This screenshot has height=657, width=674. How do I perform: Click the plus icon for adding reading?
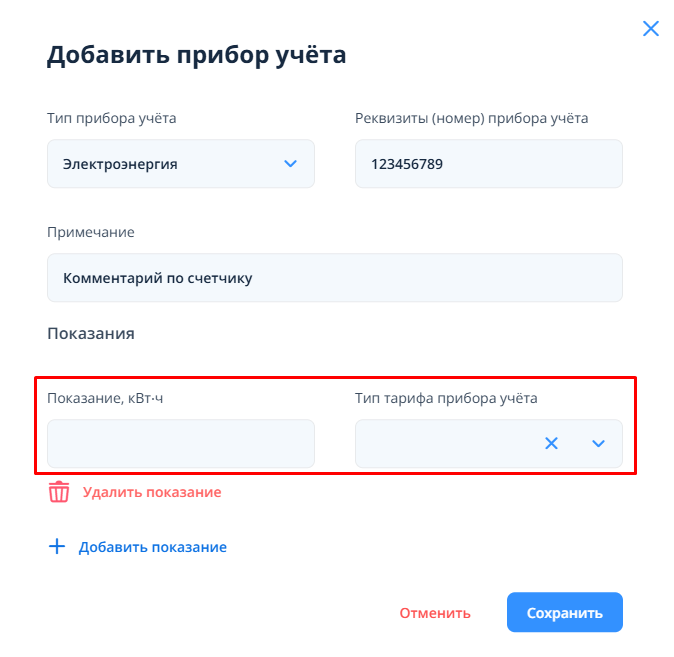57,547
